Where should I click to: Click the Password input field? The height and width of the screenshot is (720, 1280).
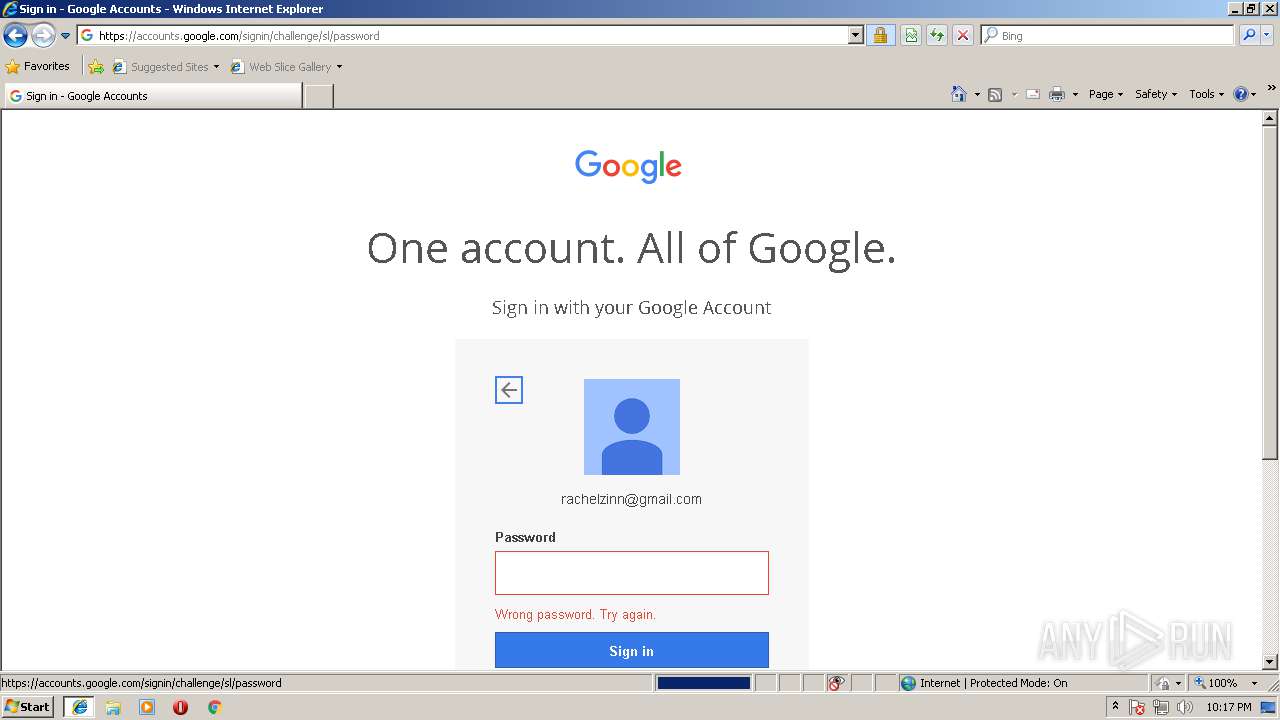click(x=632, y=573)
